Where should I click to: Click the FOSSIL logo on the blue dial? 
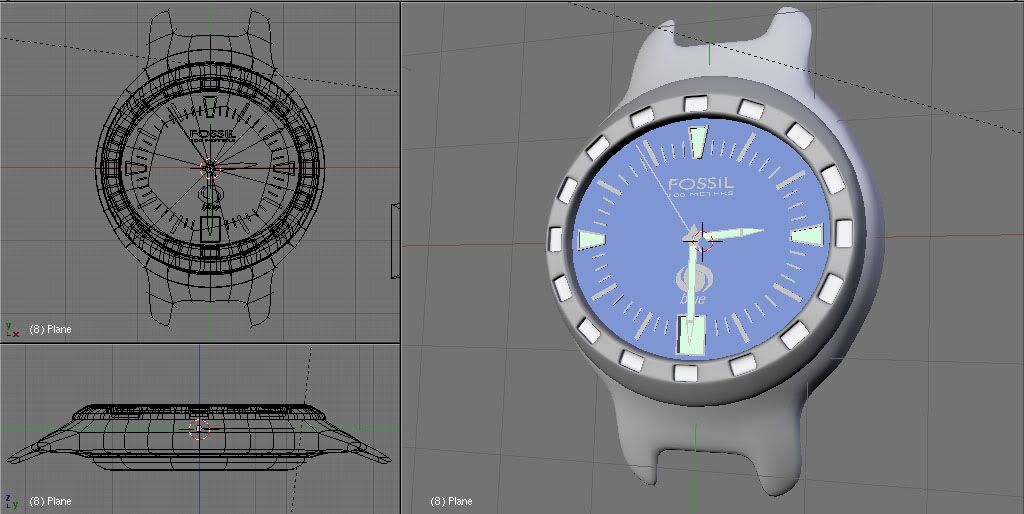pos(701,184)
